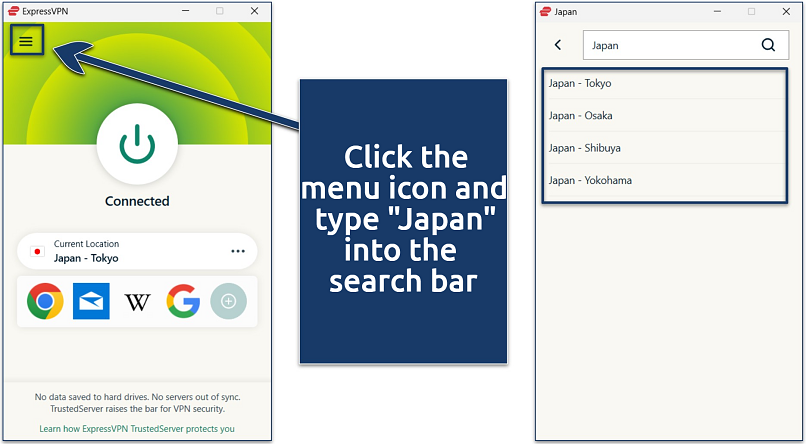Toggle the VPN power button
The width and height of the screenshot is (806, 444).
point(137,144)
